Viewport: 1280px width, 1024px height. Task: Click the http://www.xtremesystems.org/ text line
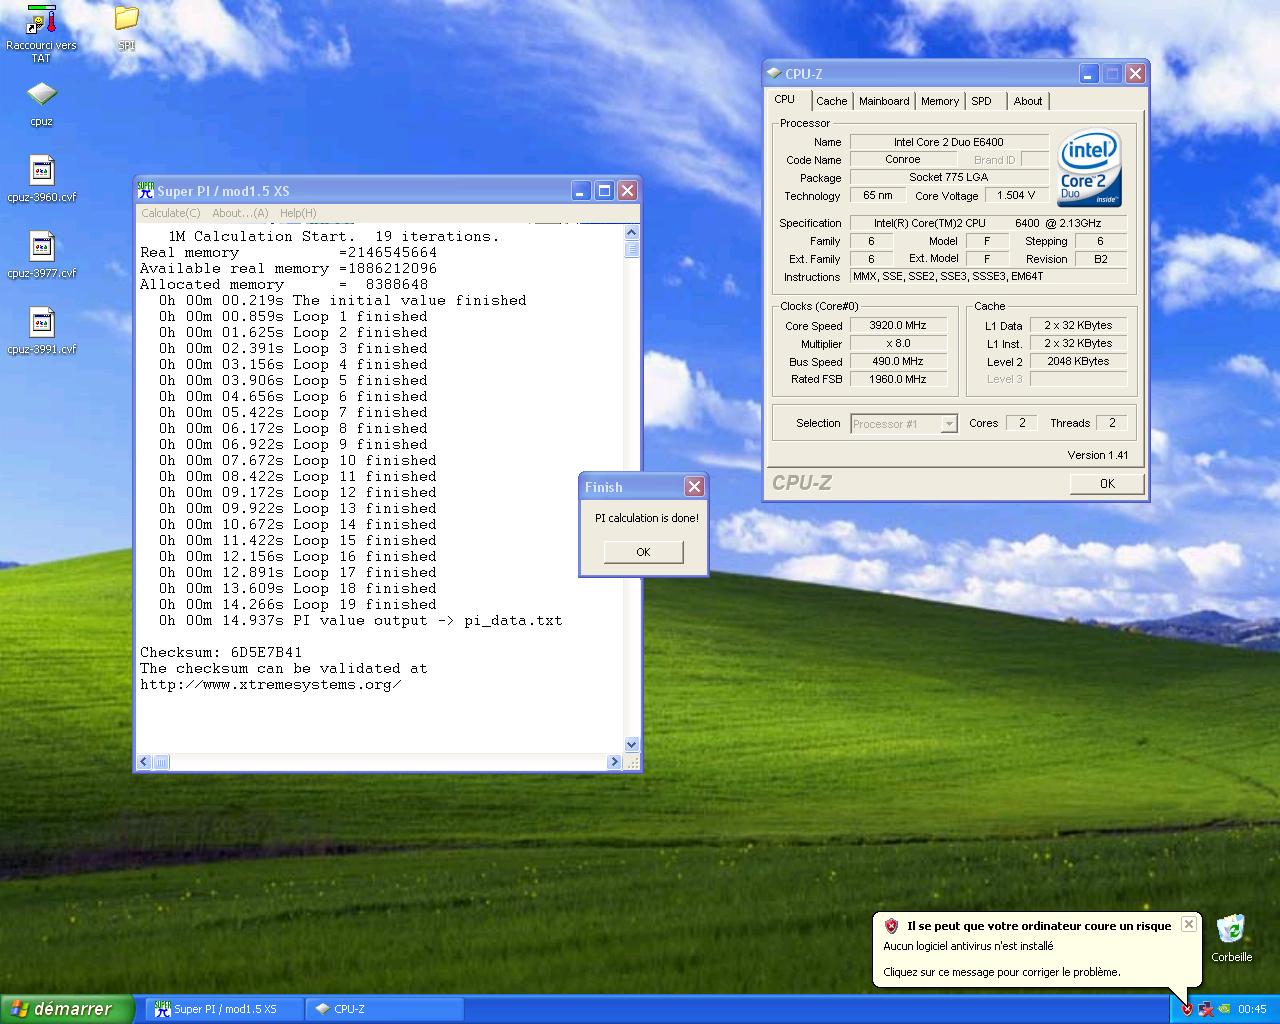[271, 684]
